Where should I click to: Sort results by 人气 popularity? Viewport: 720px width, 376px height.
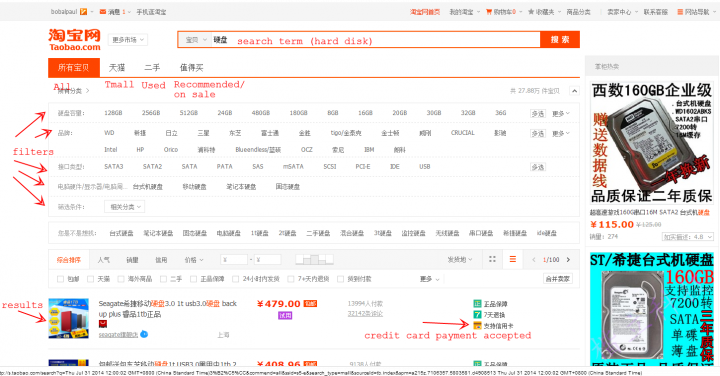[104, 260]
